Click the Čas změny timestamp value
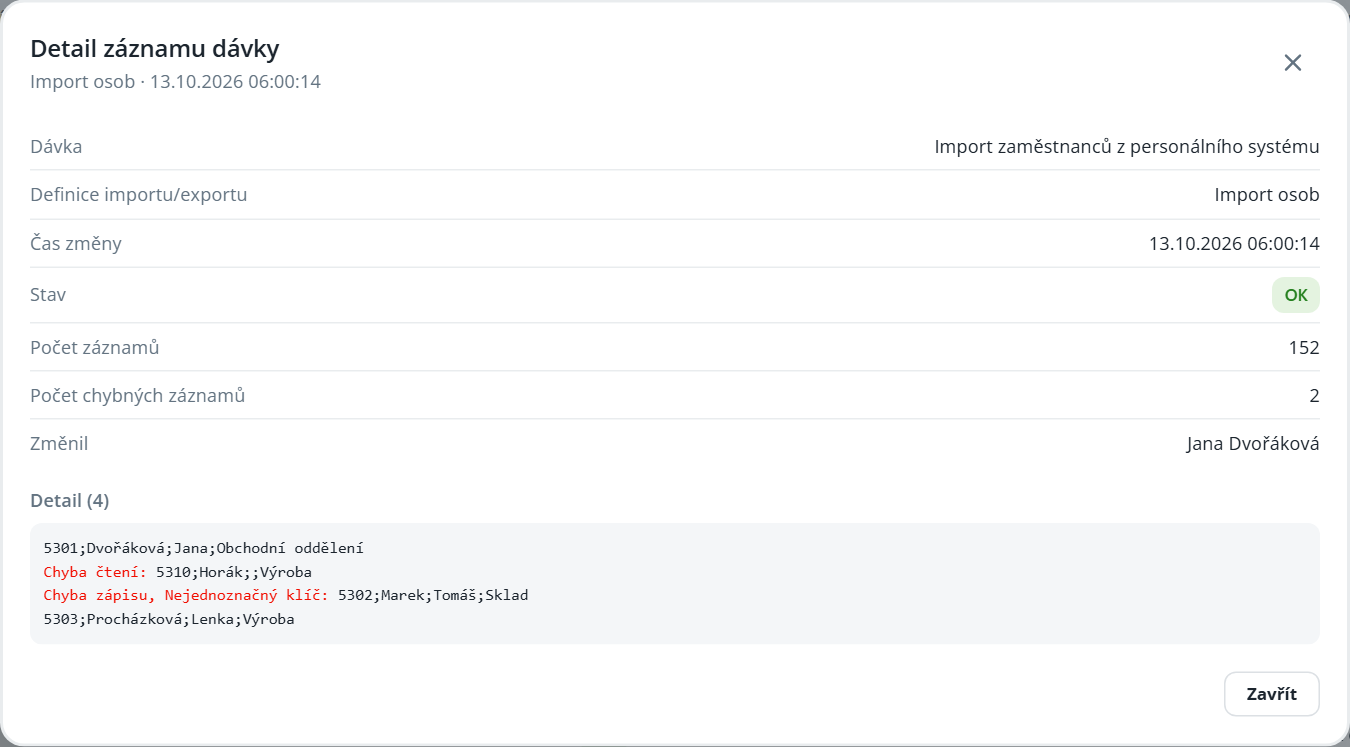1350x747 pixels. click(1234, 243)
